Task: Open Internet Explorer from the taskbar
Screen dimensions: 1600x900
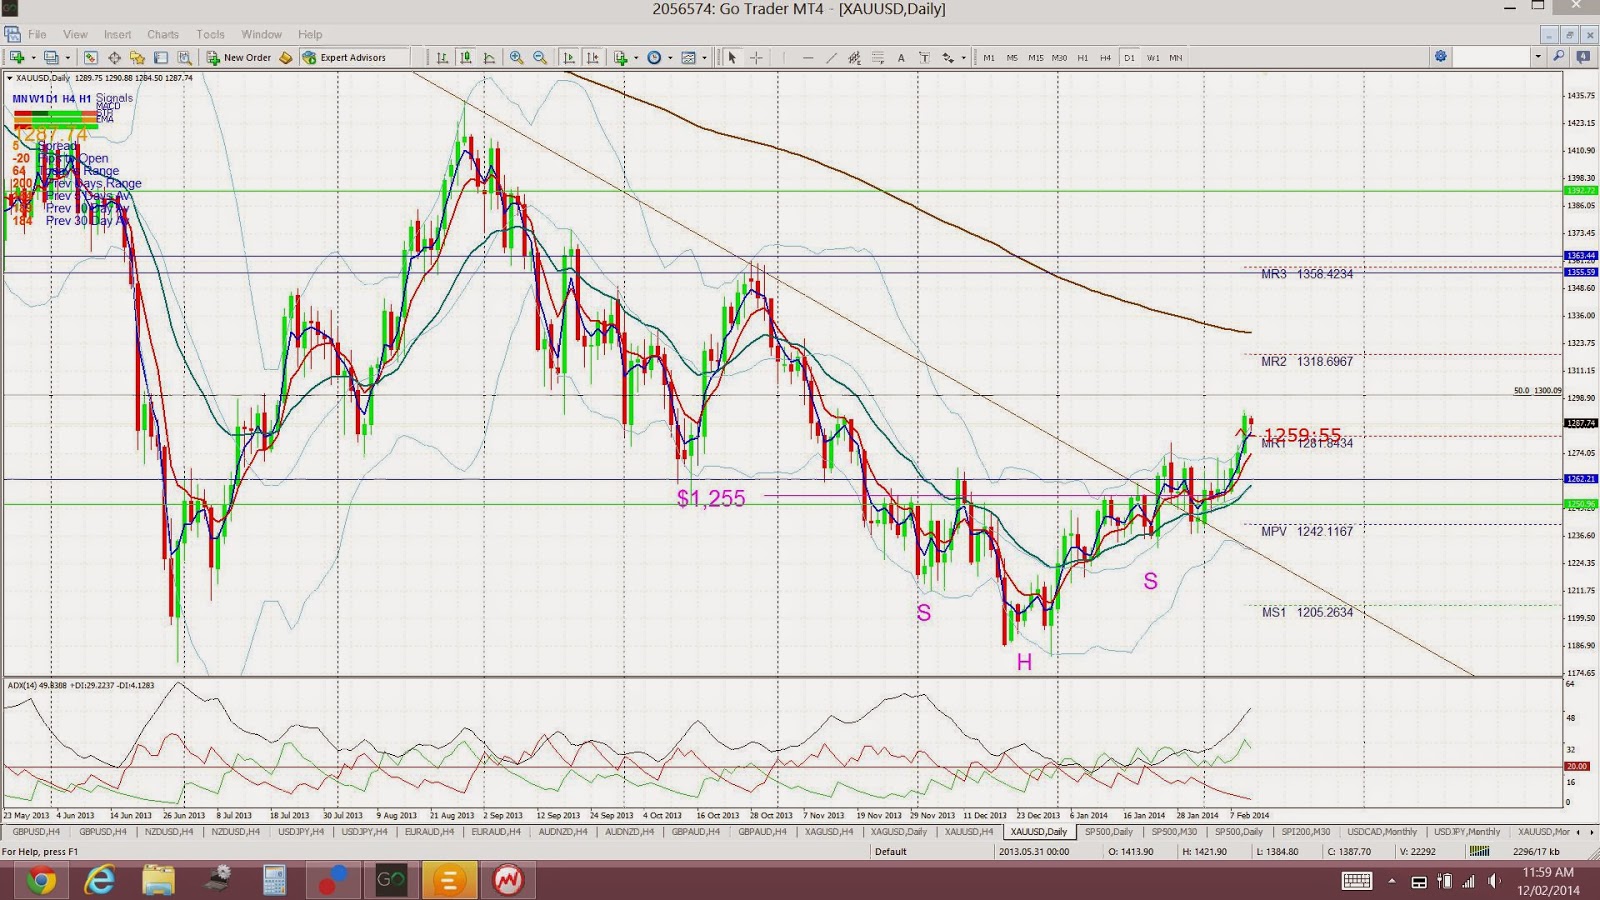Action: [x=100, y=881]
